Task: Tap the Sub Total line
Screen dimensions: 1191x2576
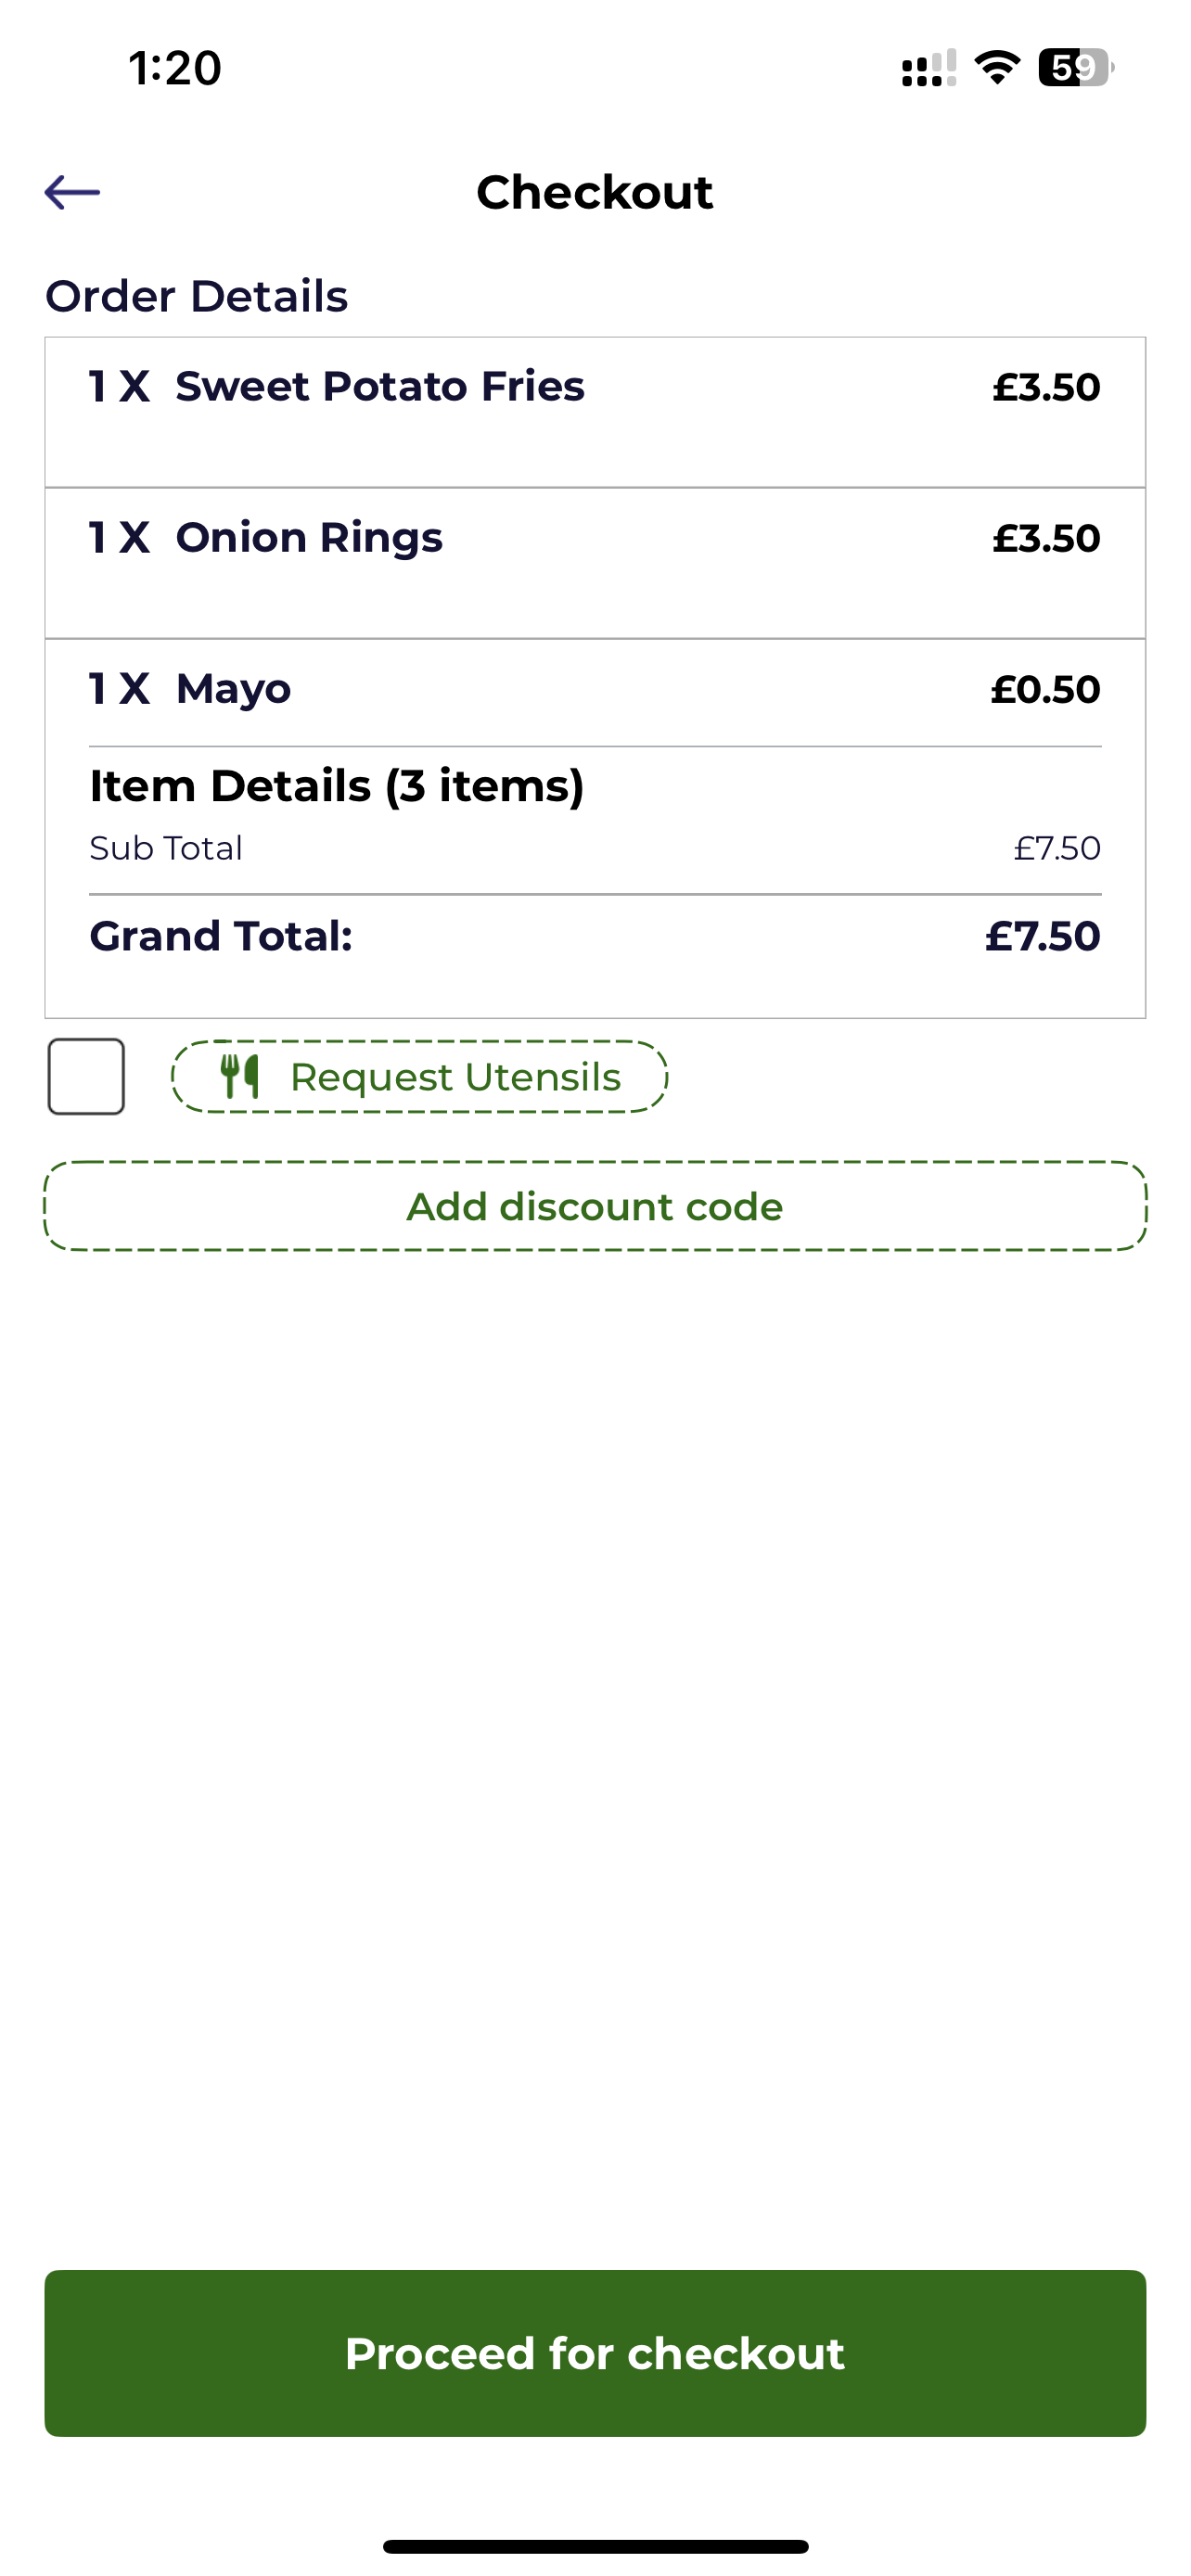Action: [x=595, y=848]
